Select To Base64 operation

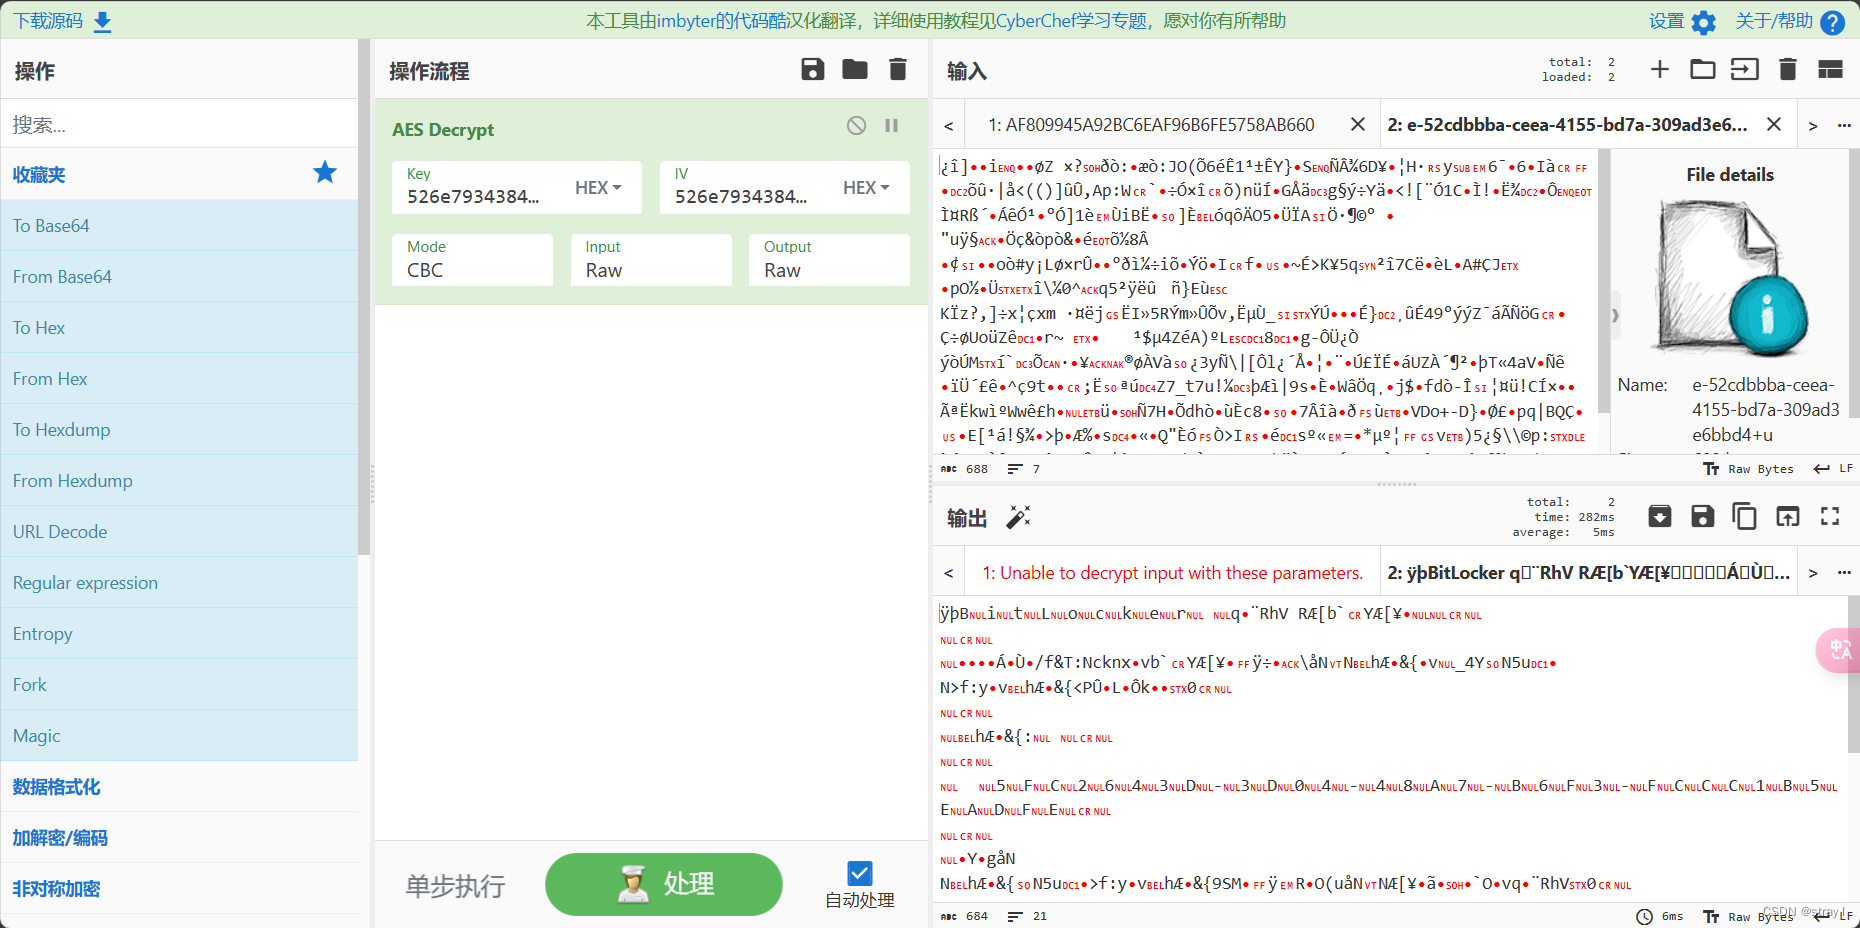click(179, 226)
